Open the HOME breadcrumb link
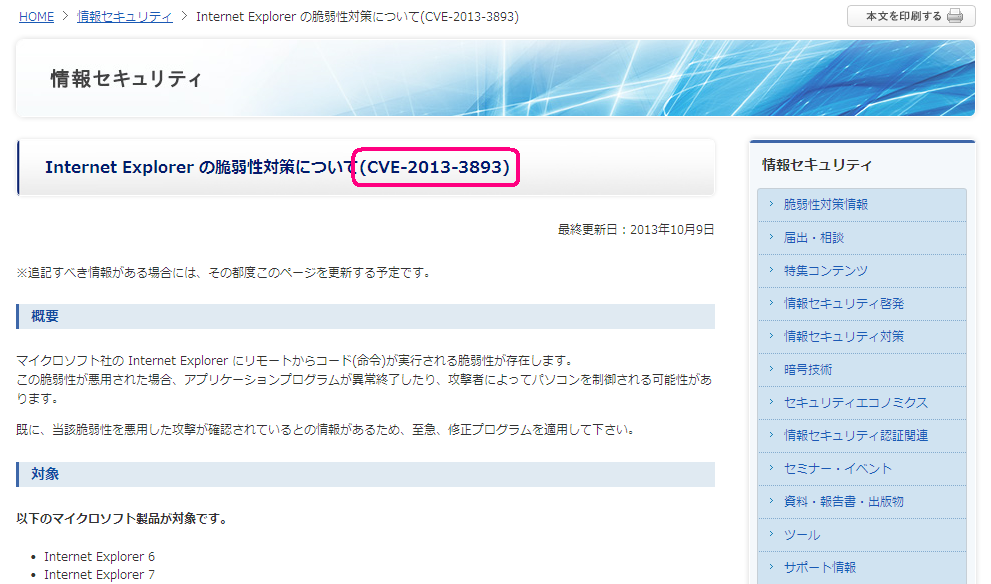 (36, 17)
